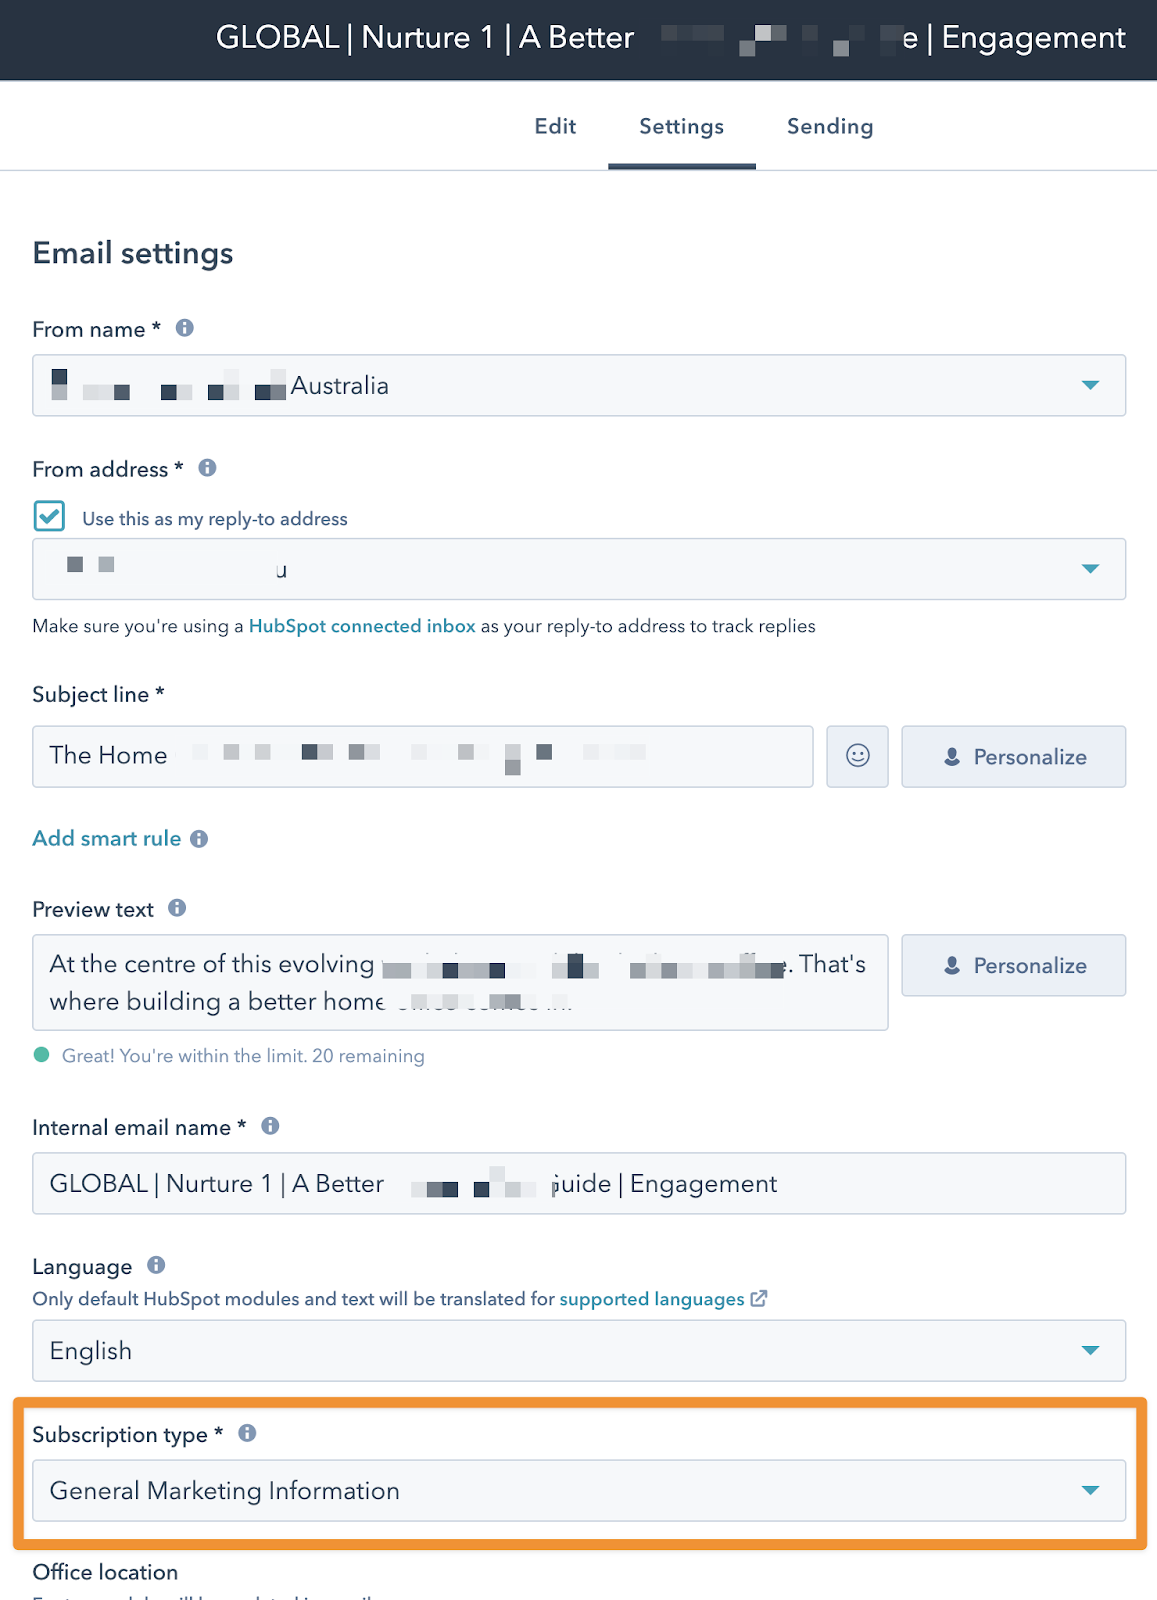Expand the Subscription type dropdown

(x=1090, y=1490)
